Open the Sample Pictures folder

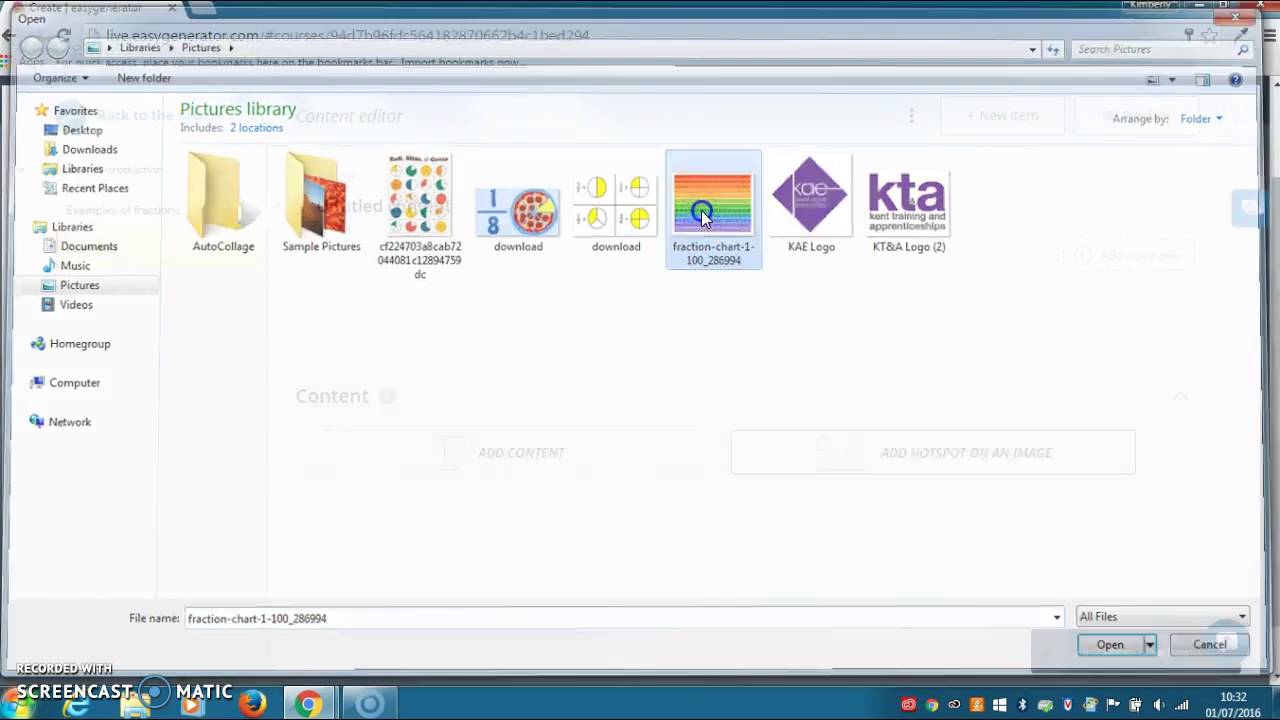pyautogui.click(x=321, y=205)
